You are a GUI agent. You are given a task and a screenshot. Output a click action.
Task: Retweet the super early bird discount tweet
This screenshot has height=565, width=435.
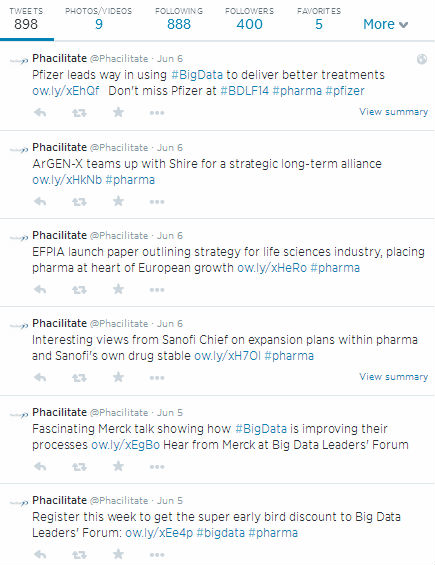click(x=79, y=555)
